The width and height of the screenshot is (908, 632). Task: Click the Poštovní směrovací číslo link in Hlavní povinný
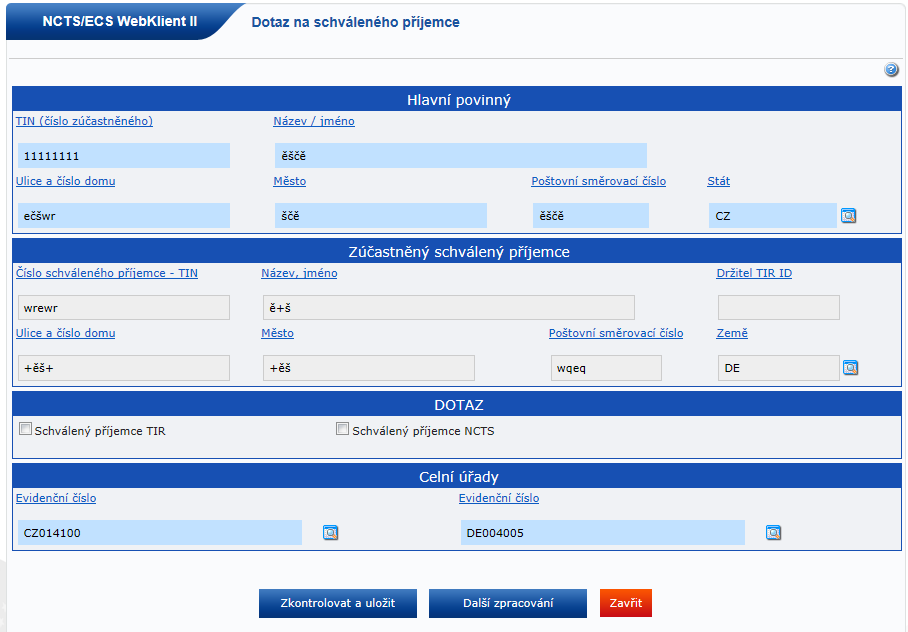pyautogui.click(x=598, y=182)
